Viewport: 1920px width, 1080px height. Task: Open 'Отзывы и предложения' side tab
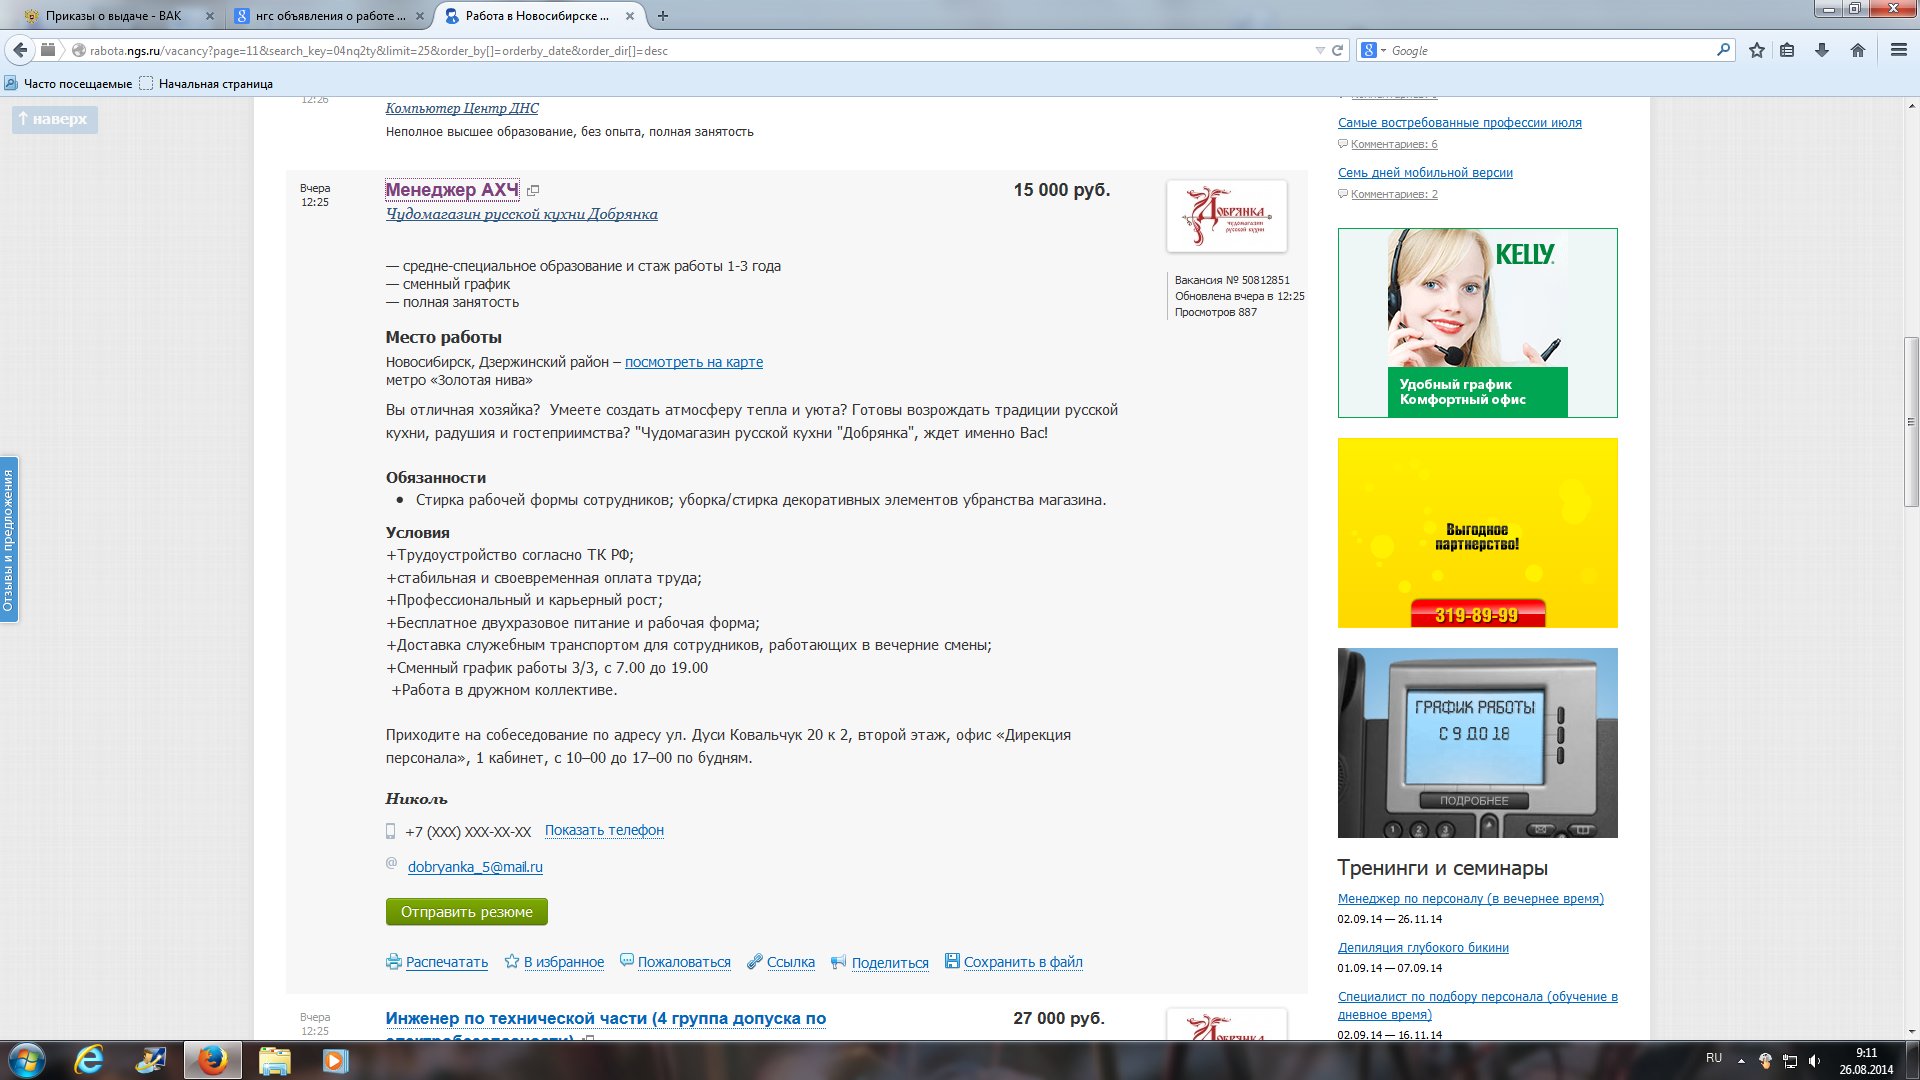(x=9, y=540)
